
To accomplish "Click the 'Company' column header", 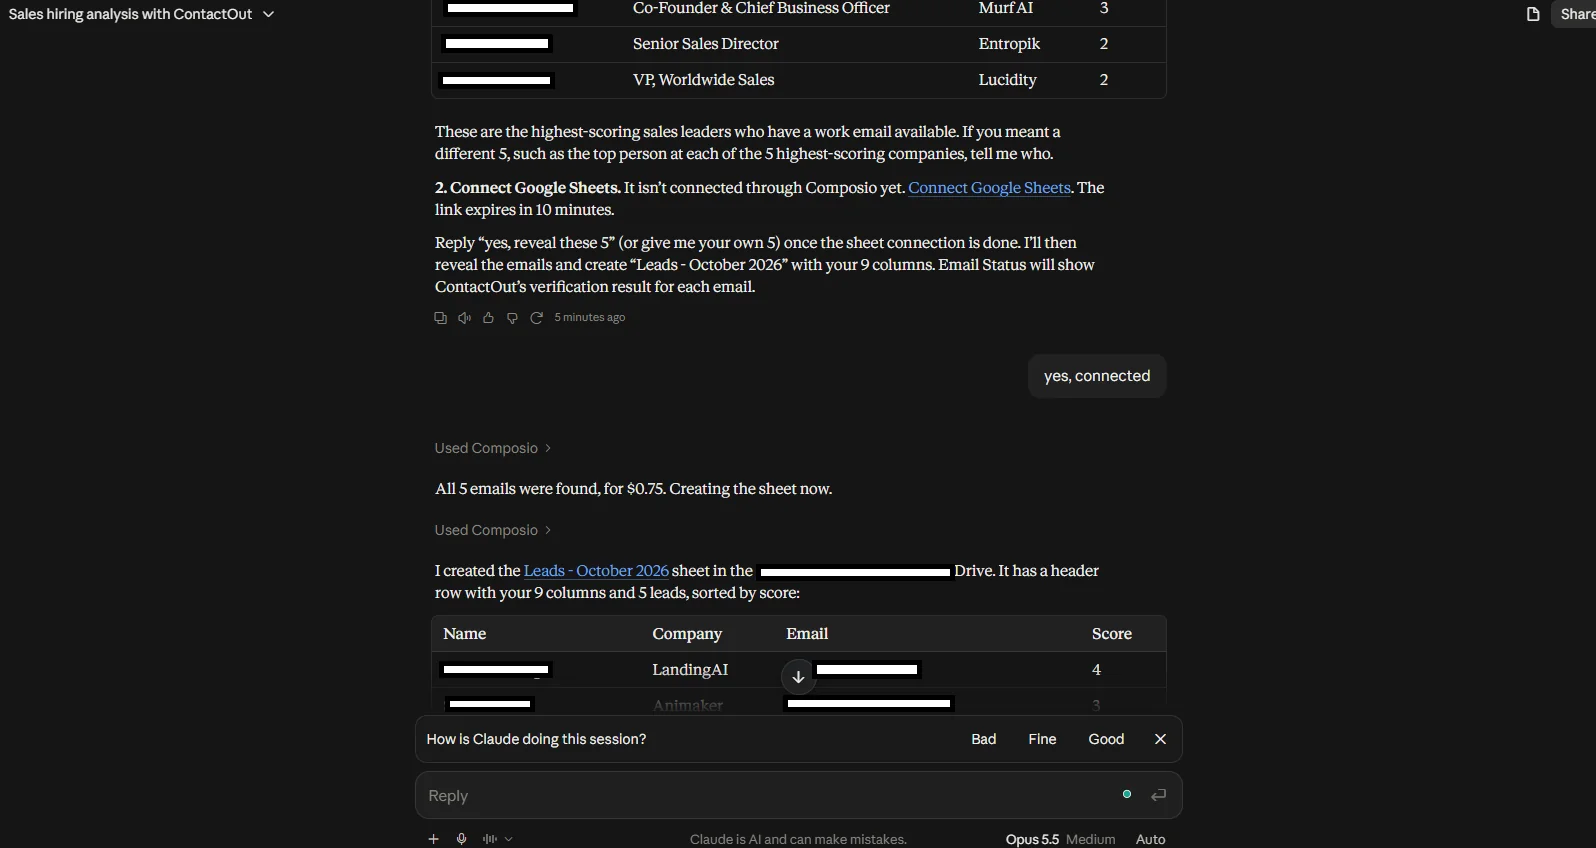I will pyautogui.click(x=687, y=634).
